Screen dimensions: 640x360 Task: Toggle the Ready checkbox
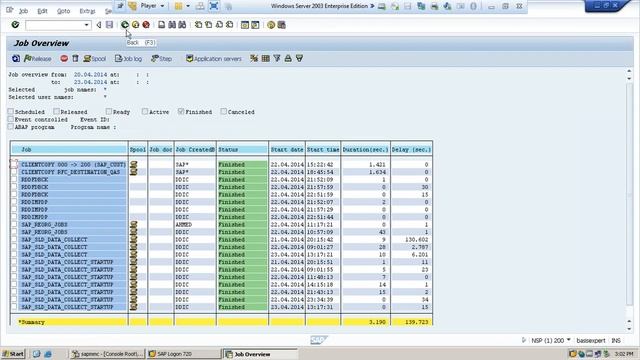coord(109,111)
